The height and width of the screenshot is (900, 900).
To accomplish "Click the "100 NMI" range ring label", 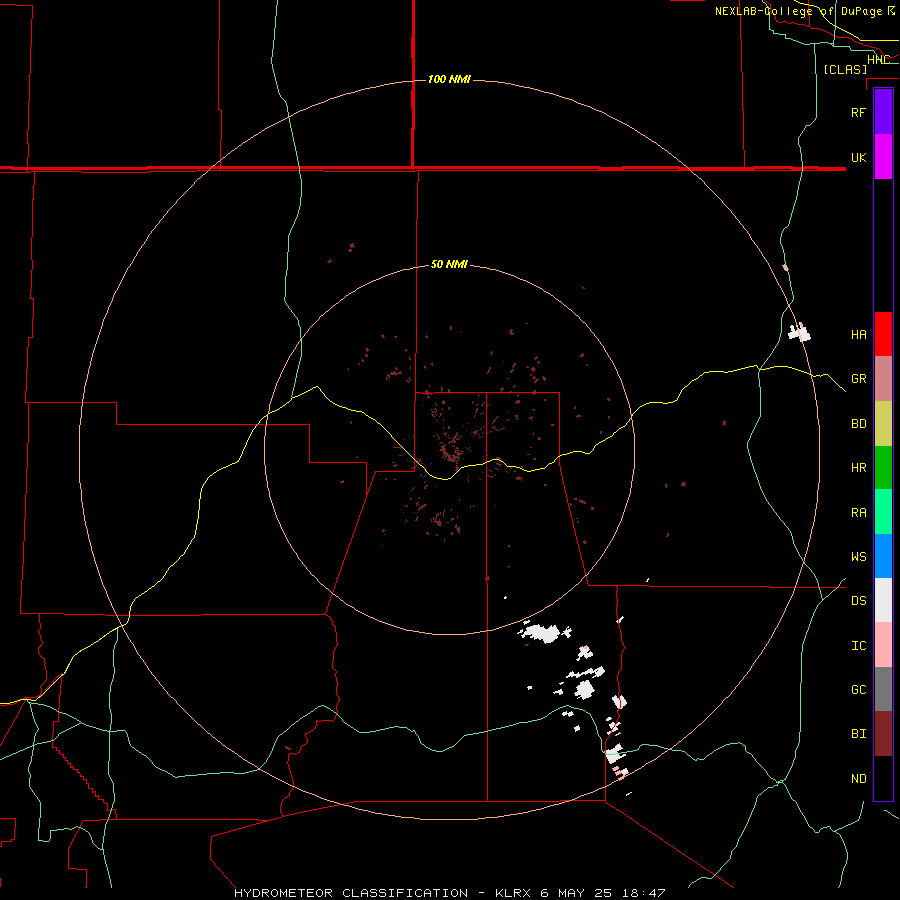I will (x=449, y=79).
